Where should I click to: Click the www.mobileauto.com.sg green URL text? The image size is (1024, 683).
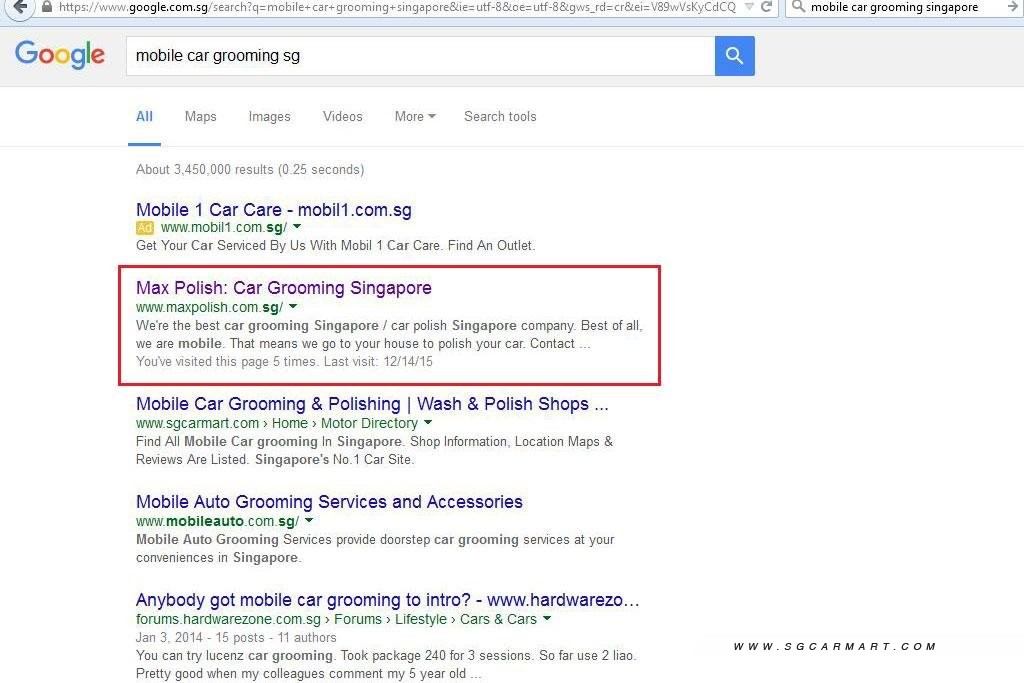[x=217, y=521]
